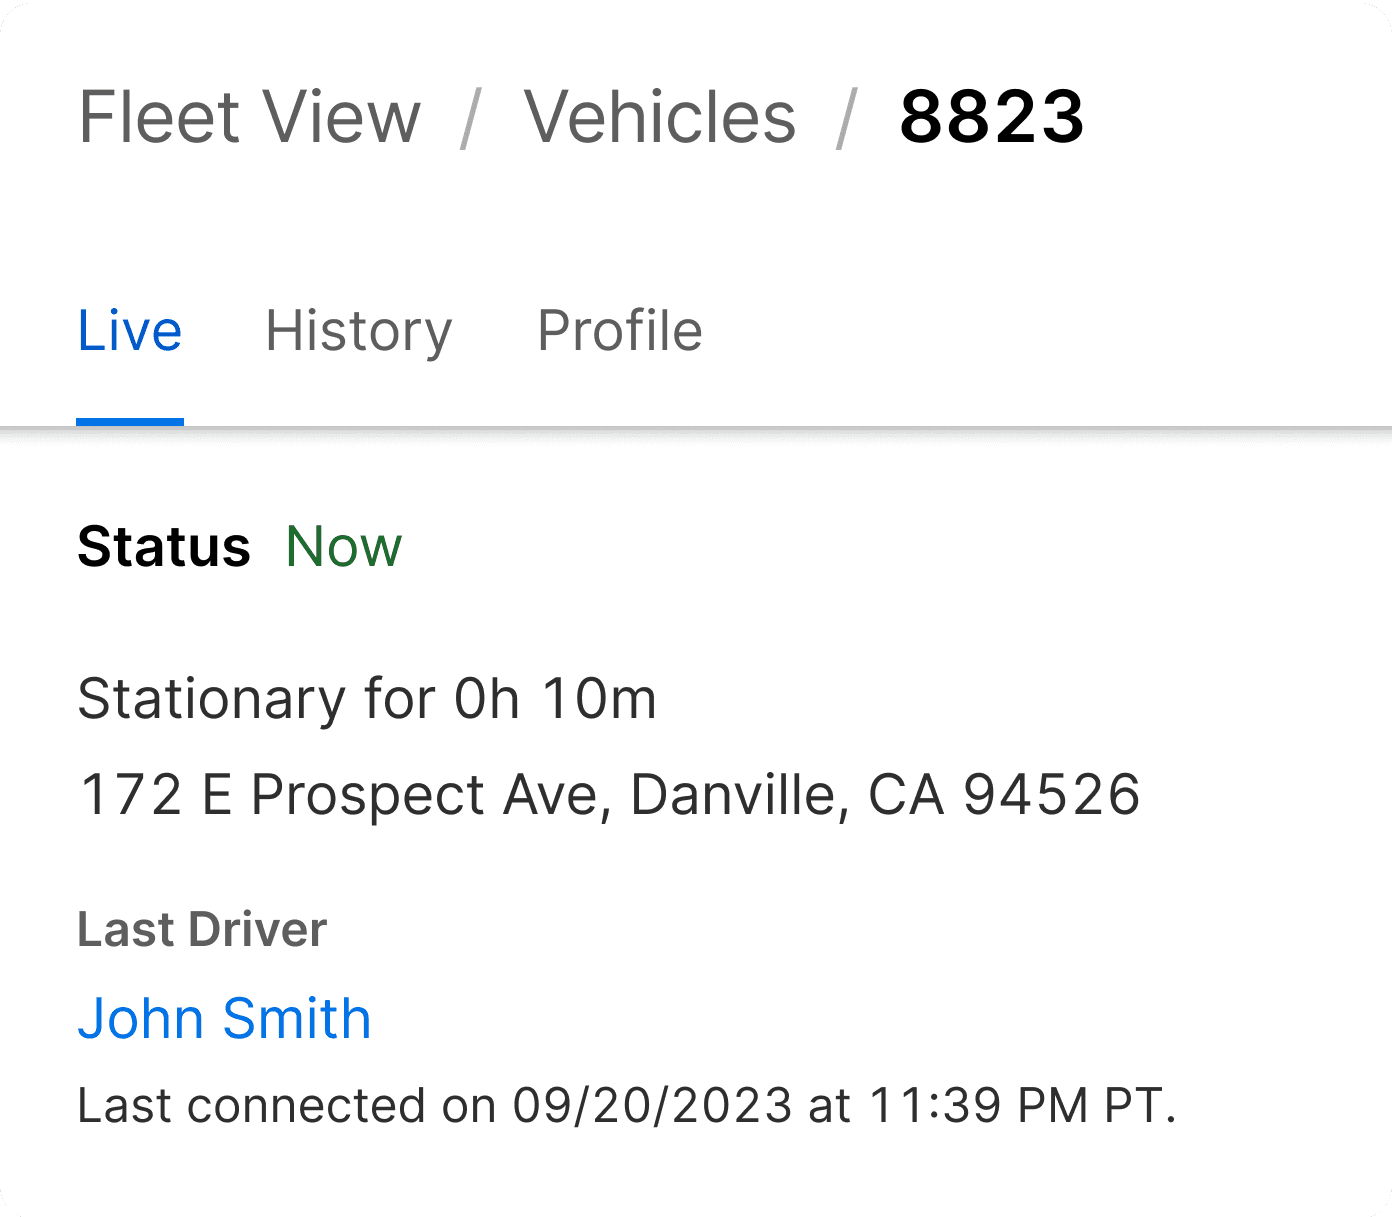Click the Last Driver label
The image size is (1392, 1217).
click(x=202, y=930)
